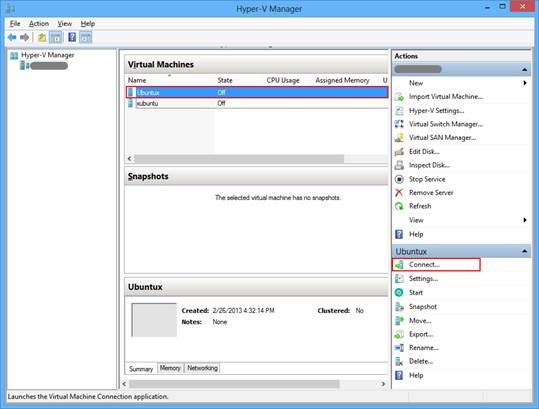The height and width of the screenshot is (409, 539).
Task: Click the Help icon under Ubuntux actions
Action: coord(399,375)
